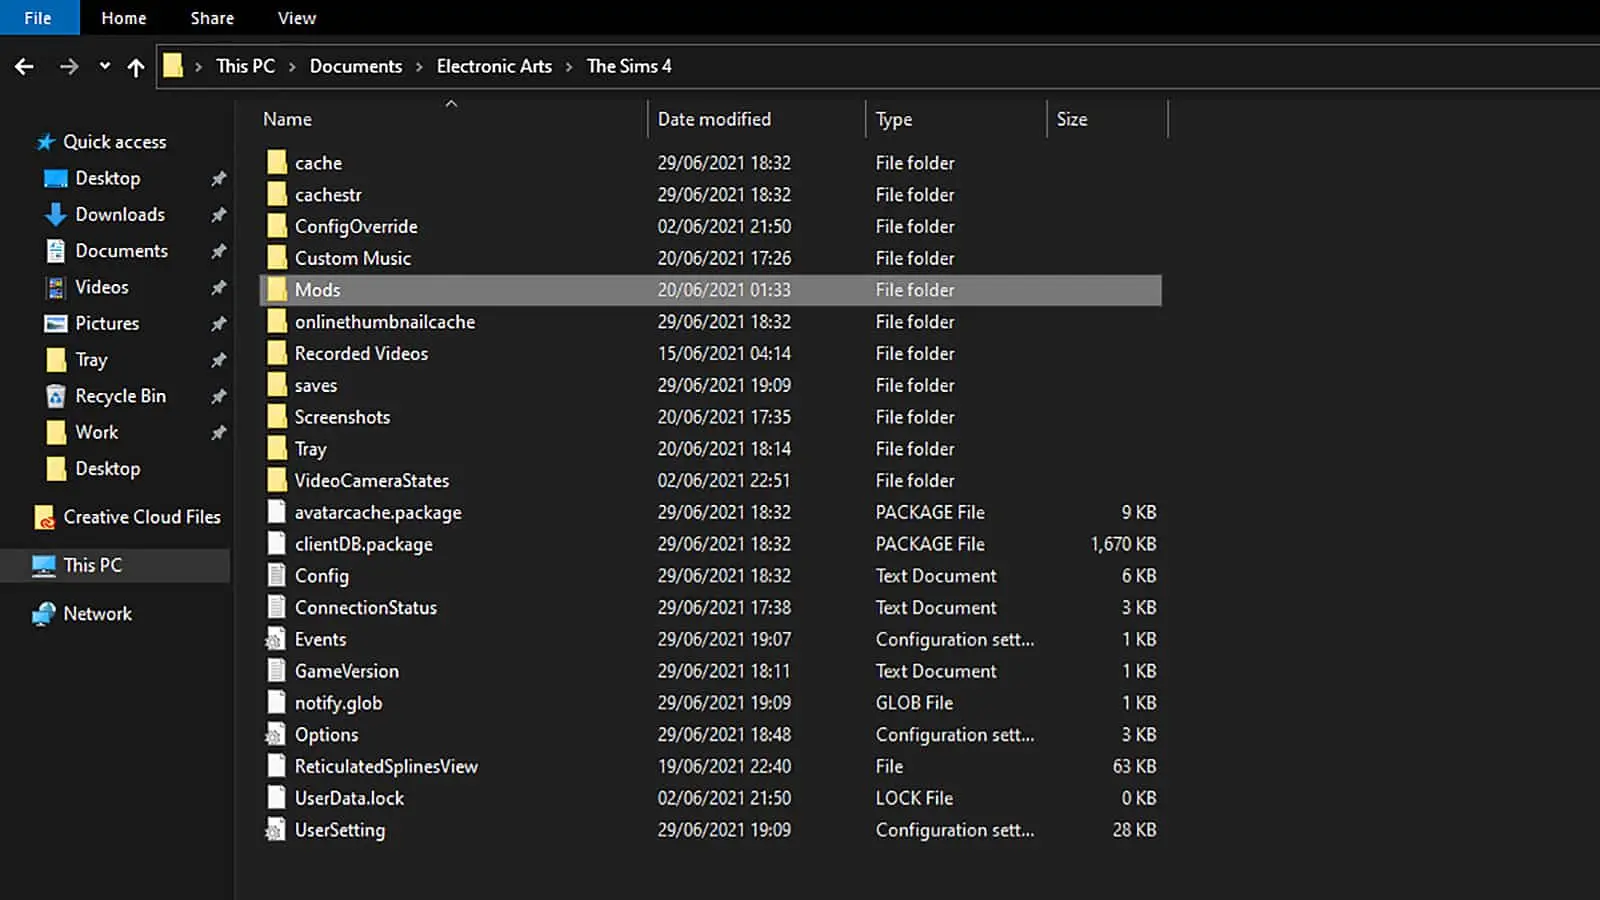Expand chevron after Documents breadcrumb

click(419, 67)
